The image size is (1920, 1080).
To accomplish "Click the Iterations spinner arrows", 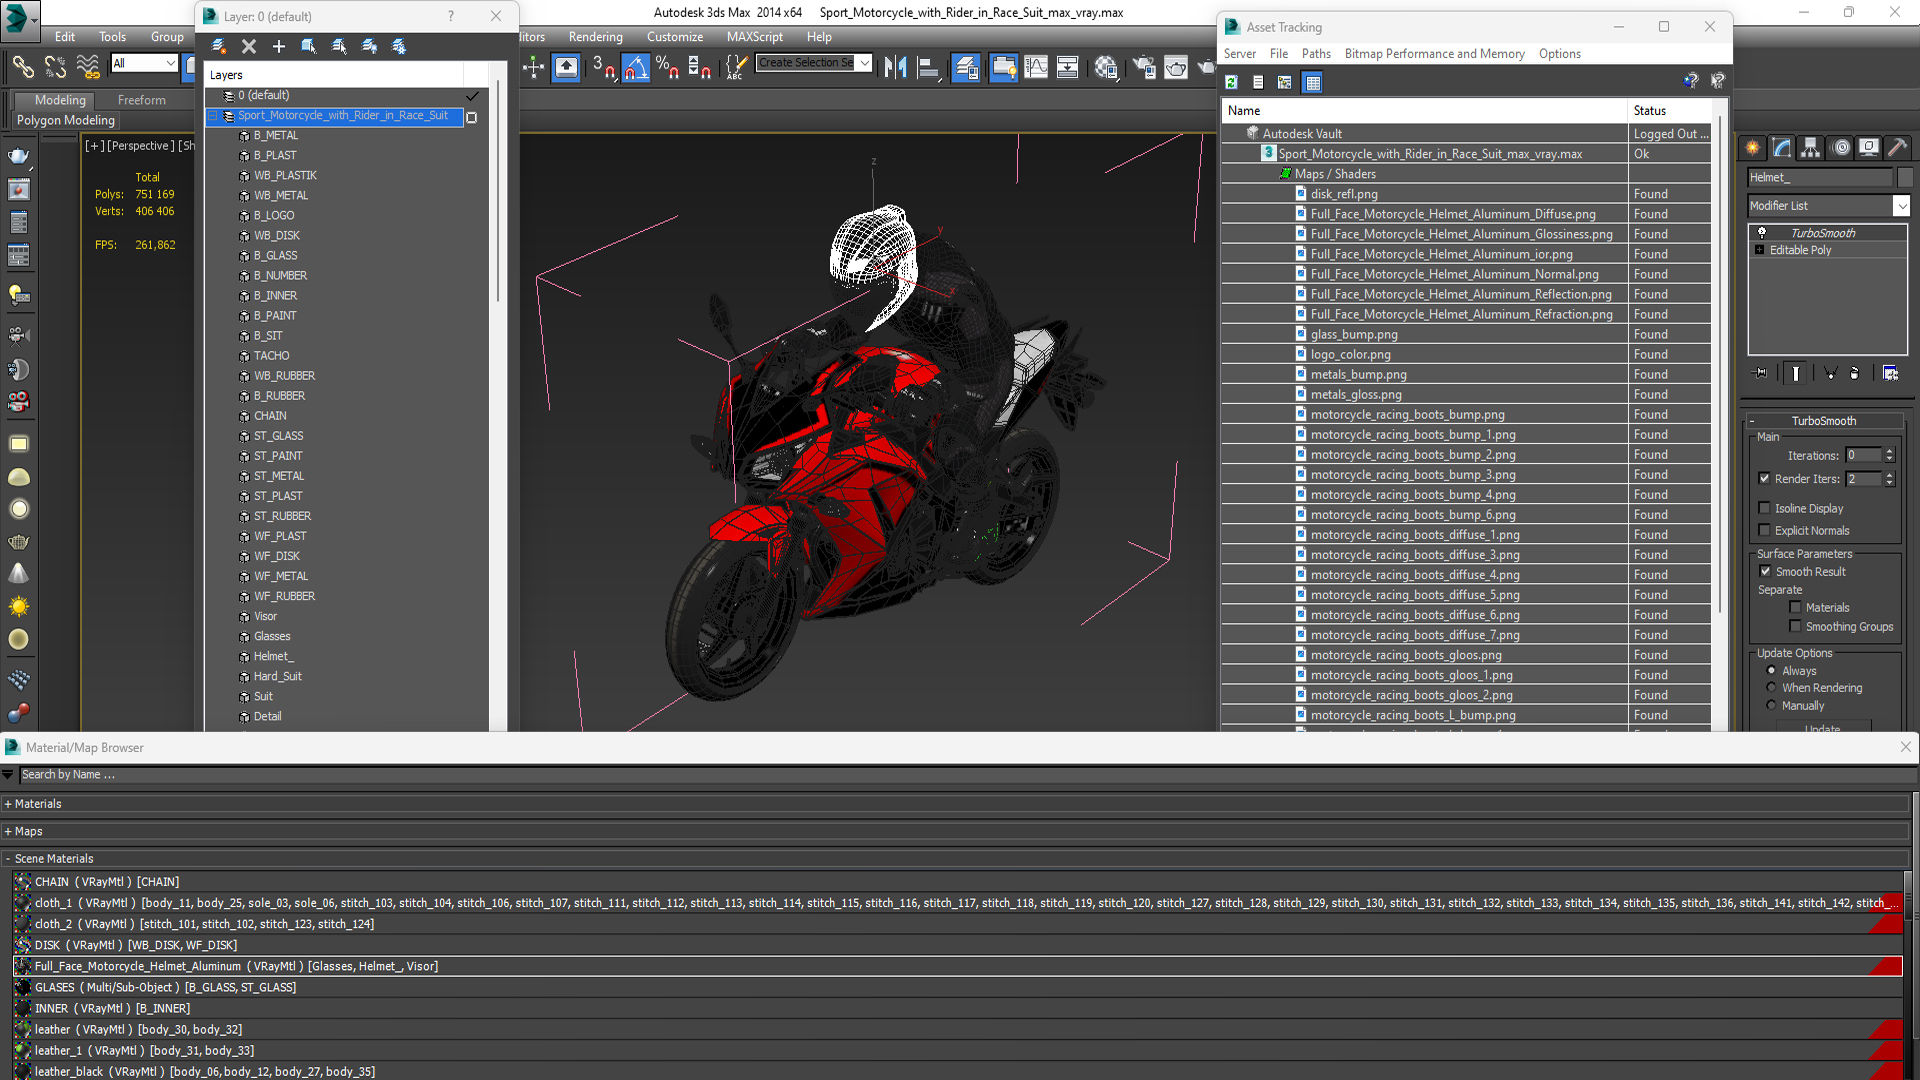I will pyautogui.click(x=1889, y=455).
